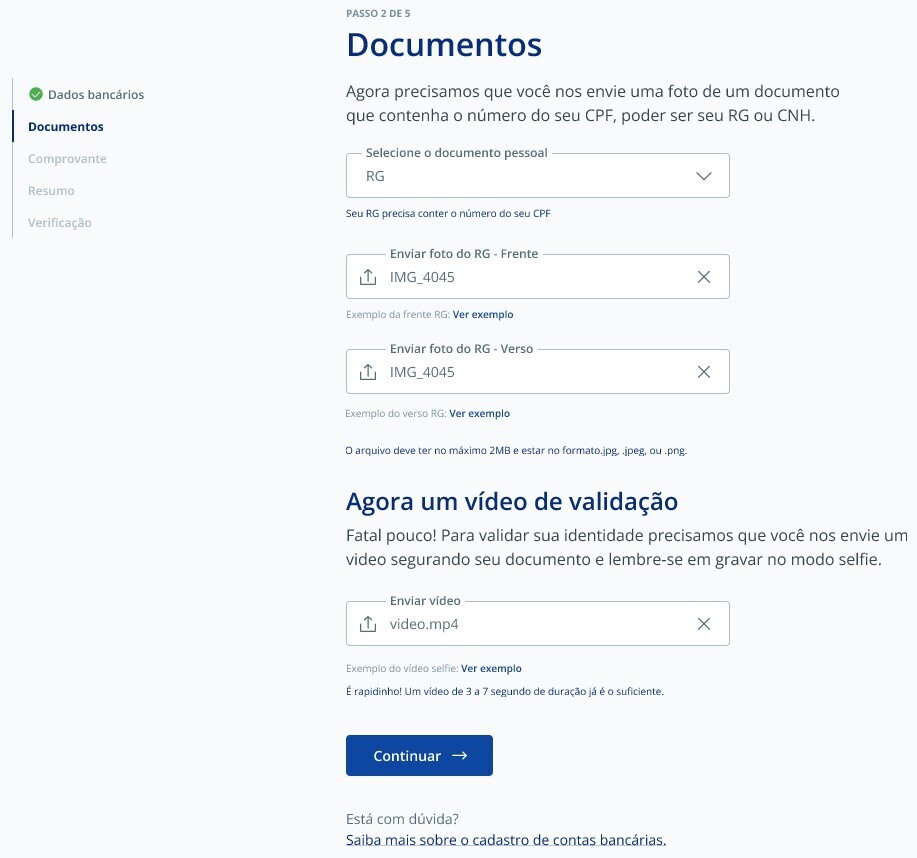The height and width of the screenshot is (858, 917).
Task: Open Verificação step in sidebar
Action: [60, 223]
